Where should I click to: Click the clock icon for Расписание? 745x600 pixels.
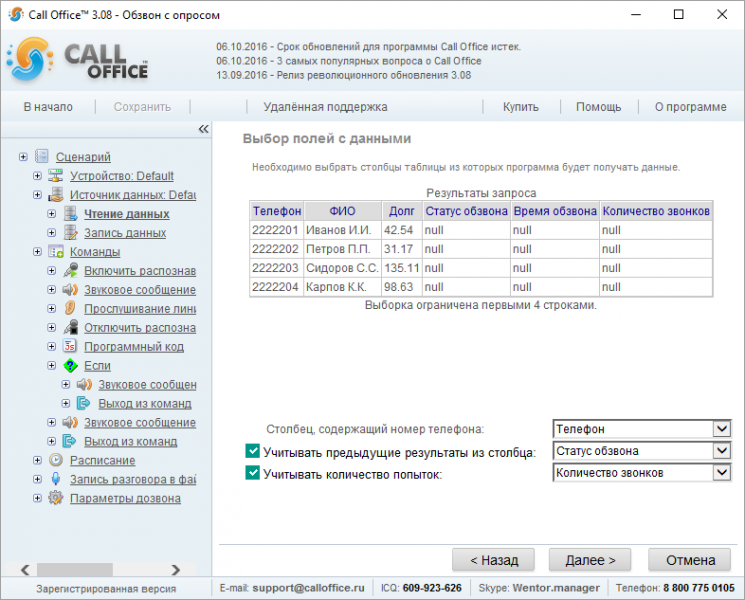56,460
